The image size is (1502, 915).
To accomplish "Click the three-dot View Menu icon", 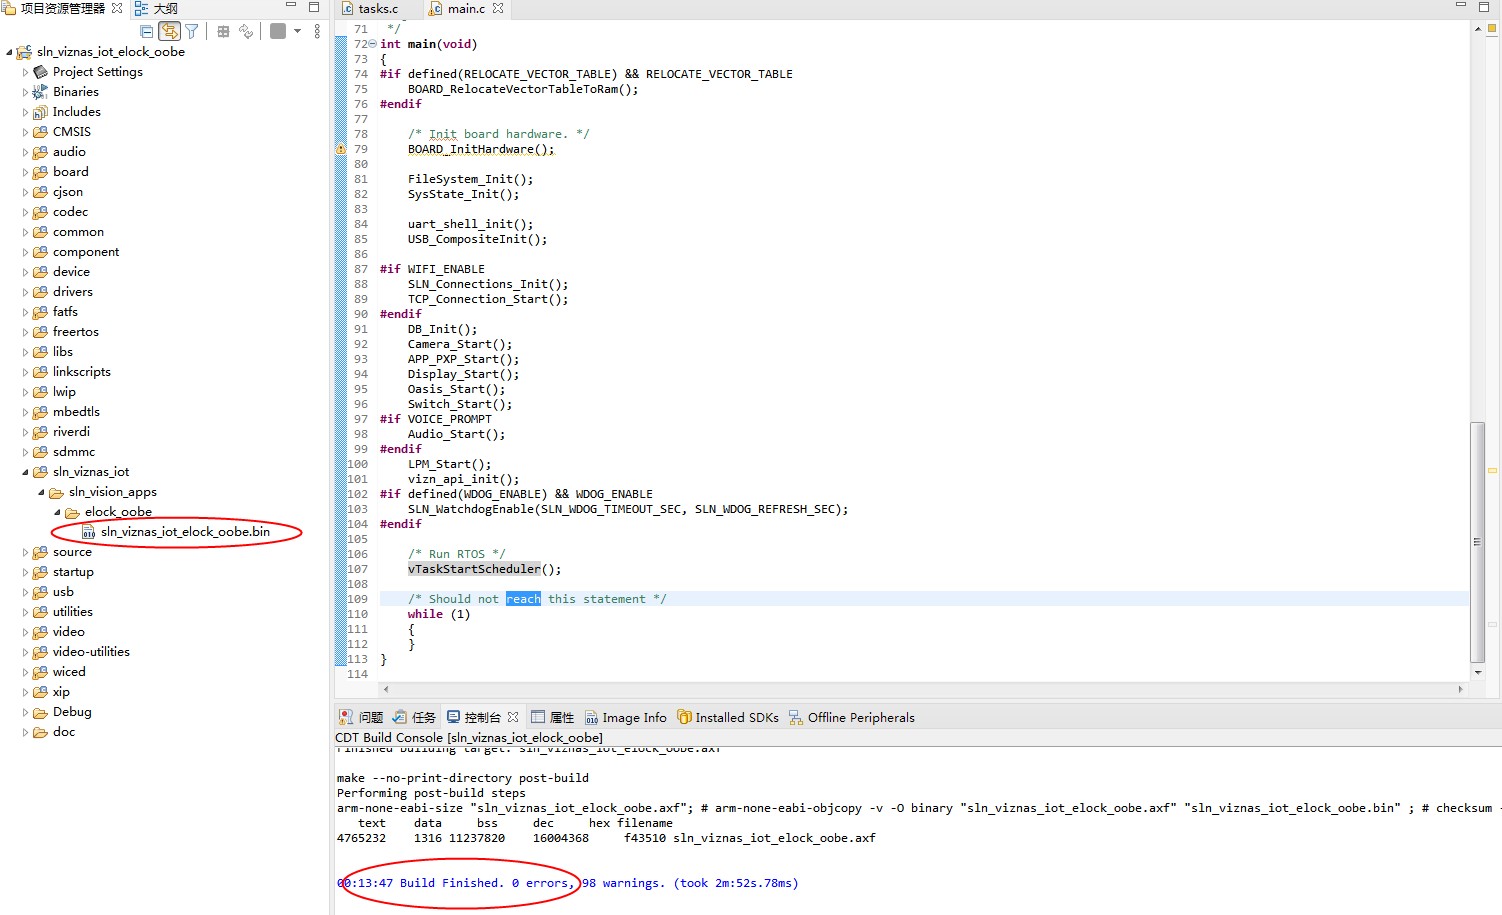I will click(x=317, y=31).
